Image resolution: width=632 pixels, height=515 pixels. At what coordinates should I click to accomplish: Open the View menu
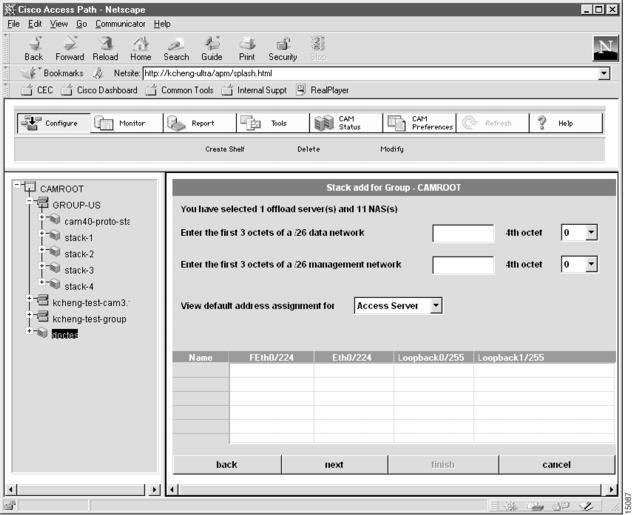pos(59,24)
